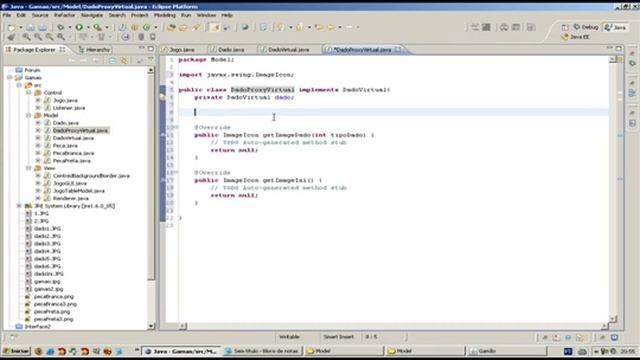Switch to the Jogo.java editor tab
The height and width of the screenshot is (360, 640).
pos(182,49)
